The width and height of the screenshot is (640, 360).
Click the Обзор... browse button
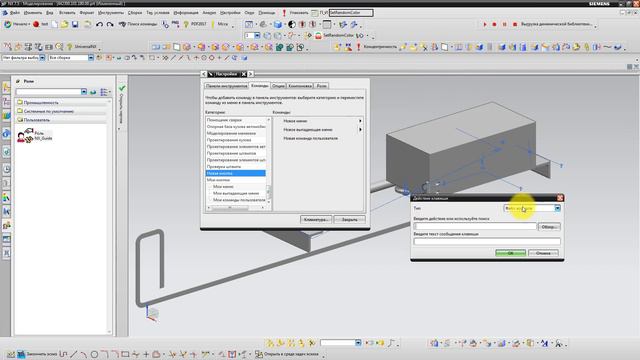[549, 227]
